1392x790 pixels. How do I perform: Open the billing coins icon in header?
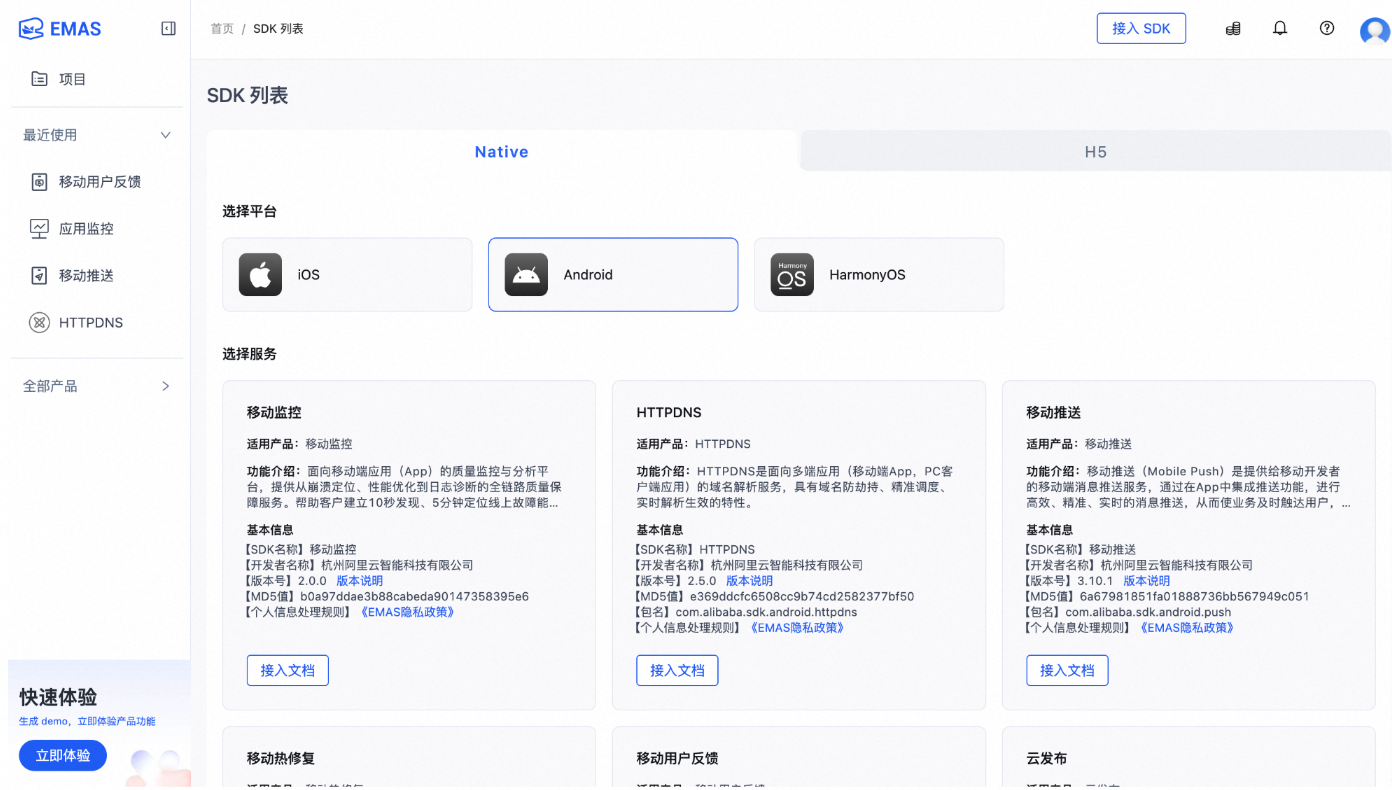click(1233, 29)
